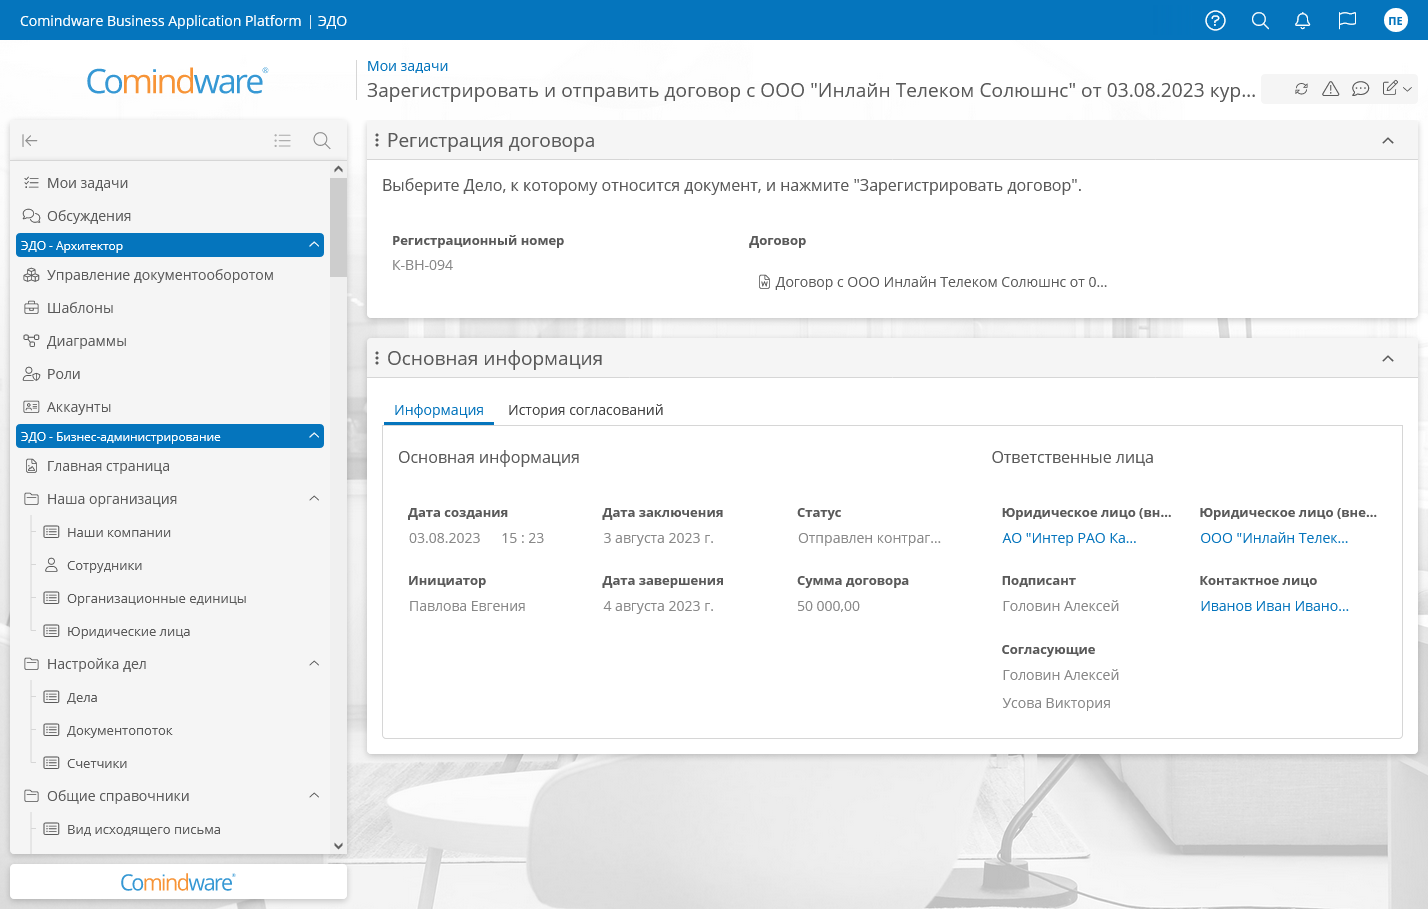1428x909 pixels.
Task: Collapse the navigation sidebar arrow icon
Action: tap(30, 141)
